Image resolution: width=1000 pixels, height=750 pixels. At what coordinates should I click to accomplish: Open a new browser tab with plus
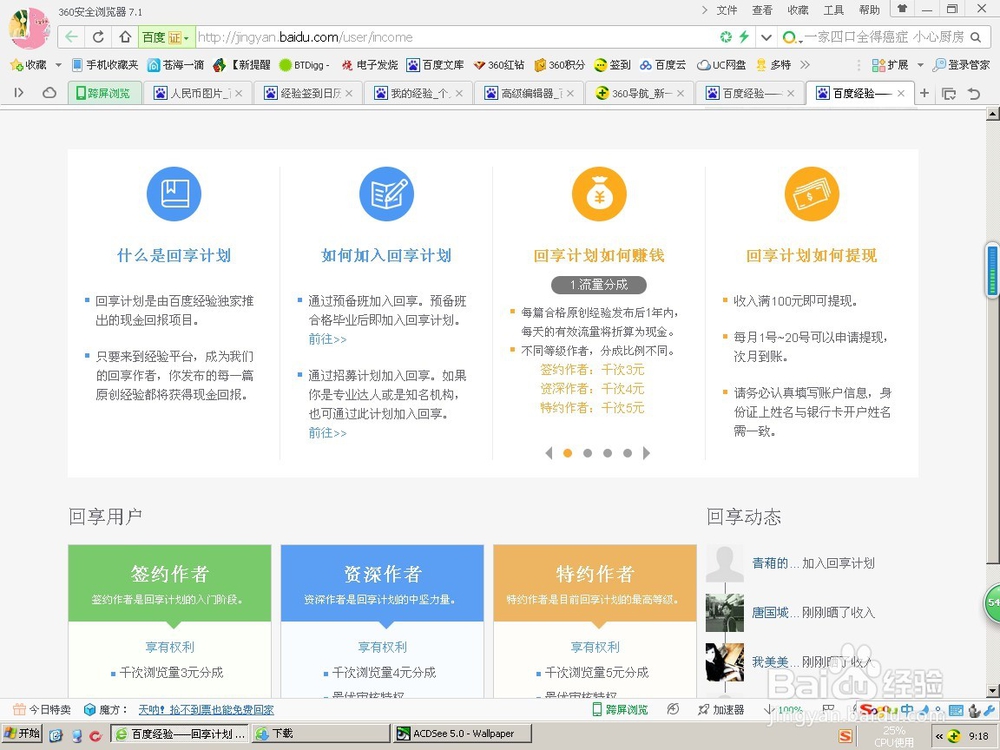(924, 93)
